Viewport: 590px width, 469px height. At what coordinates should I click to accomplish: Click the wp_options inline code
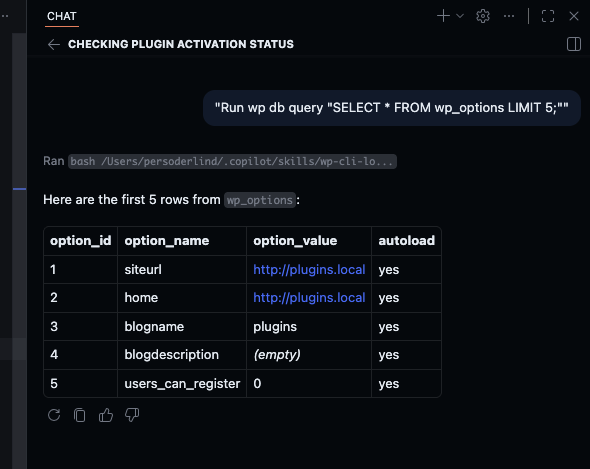pyautogui.click(x=260, y=200)
